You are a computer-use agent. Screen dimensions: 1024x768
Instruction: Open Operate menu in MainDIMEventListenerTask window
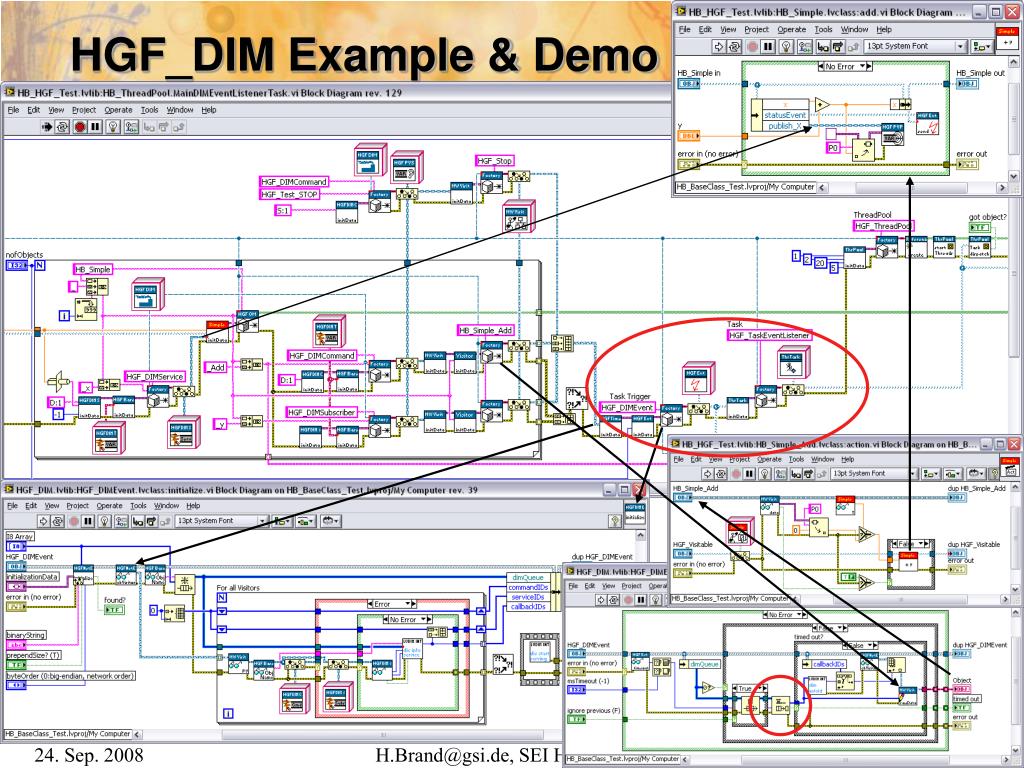(118, 110)
